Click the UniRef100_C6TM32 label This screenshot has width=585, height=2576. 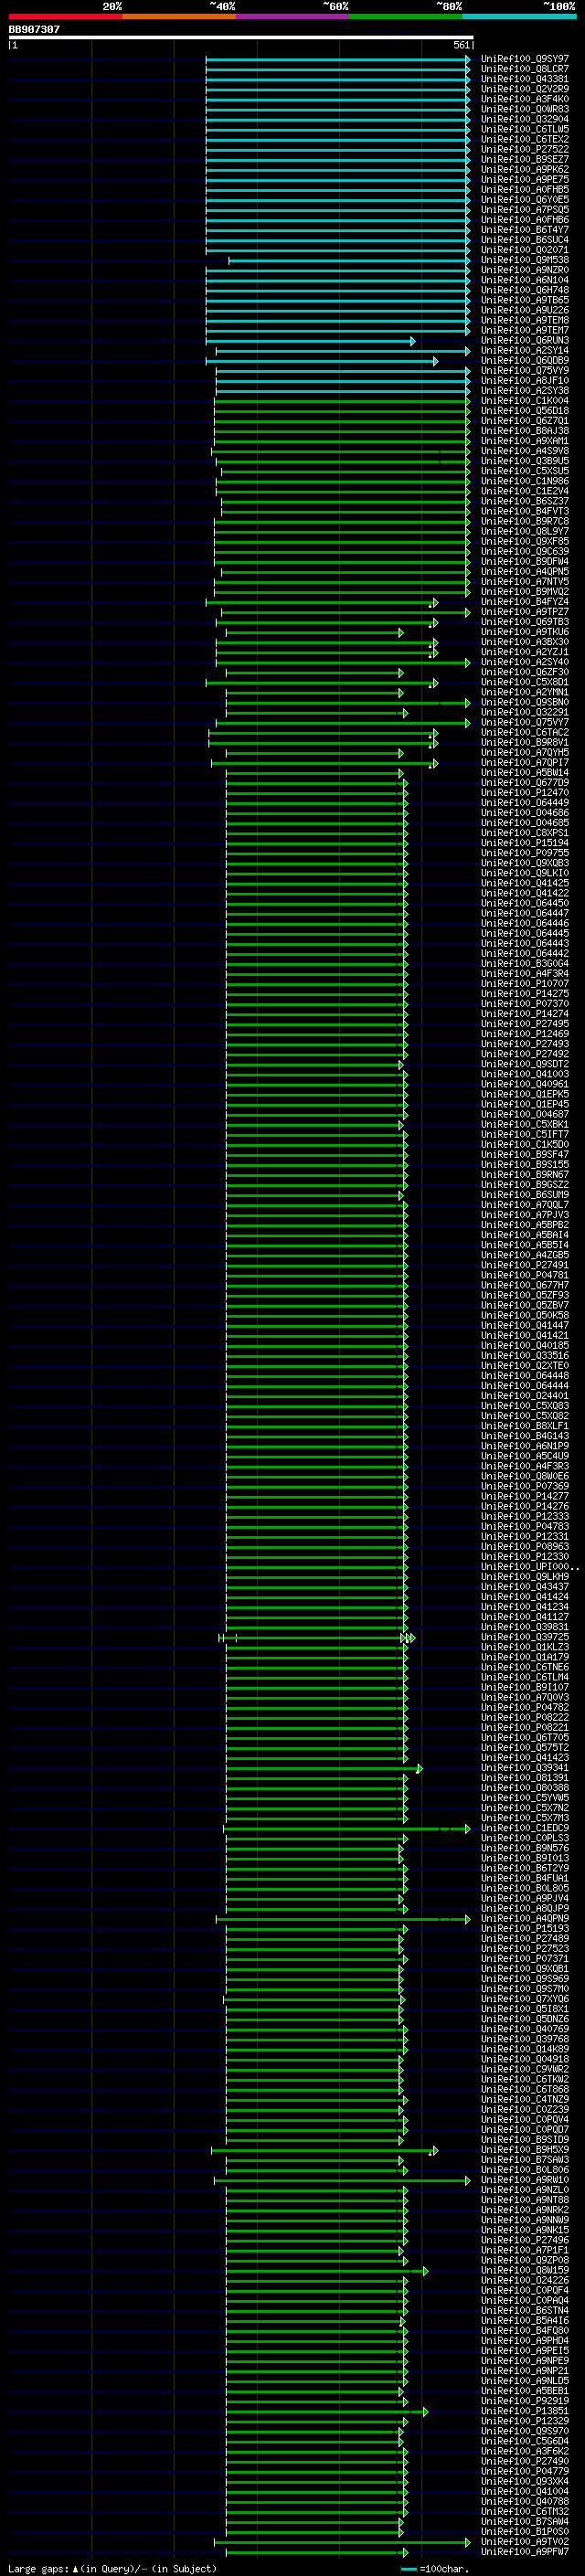pos(524,2511)
